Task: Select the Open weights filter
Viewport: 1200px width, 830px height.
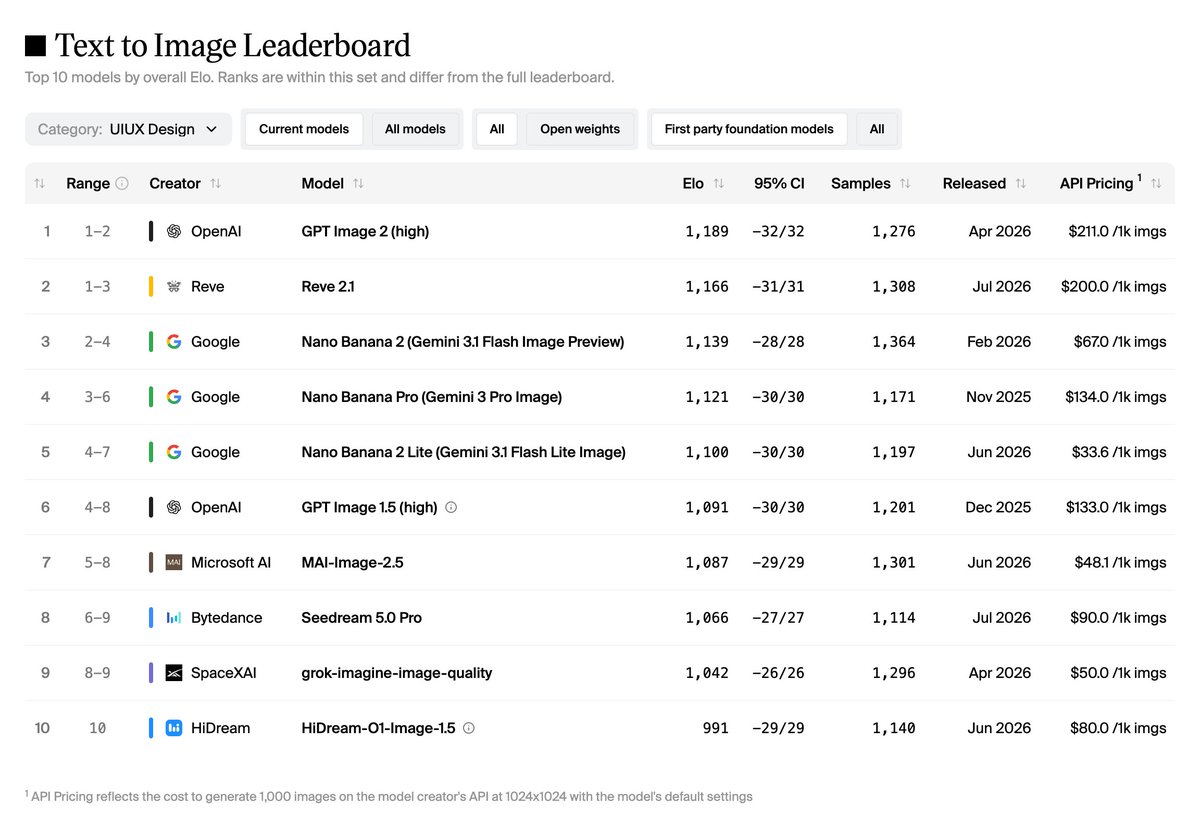Action: tap(580, 129)
